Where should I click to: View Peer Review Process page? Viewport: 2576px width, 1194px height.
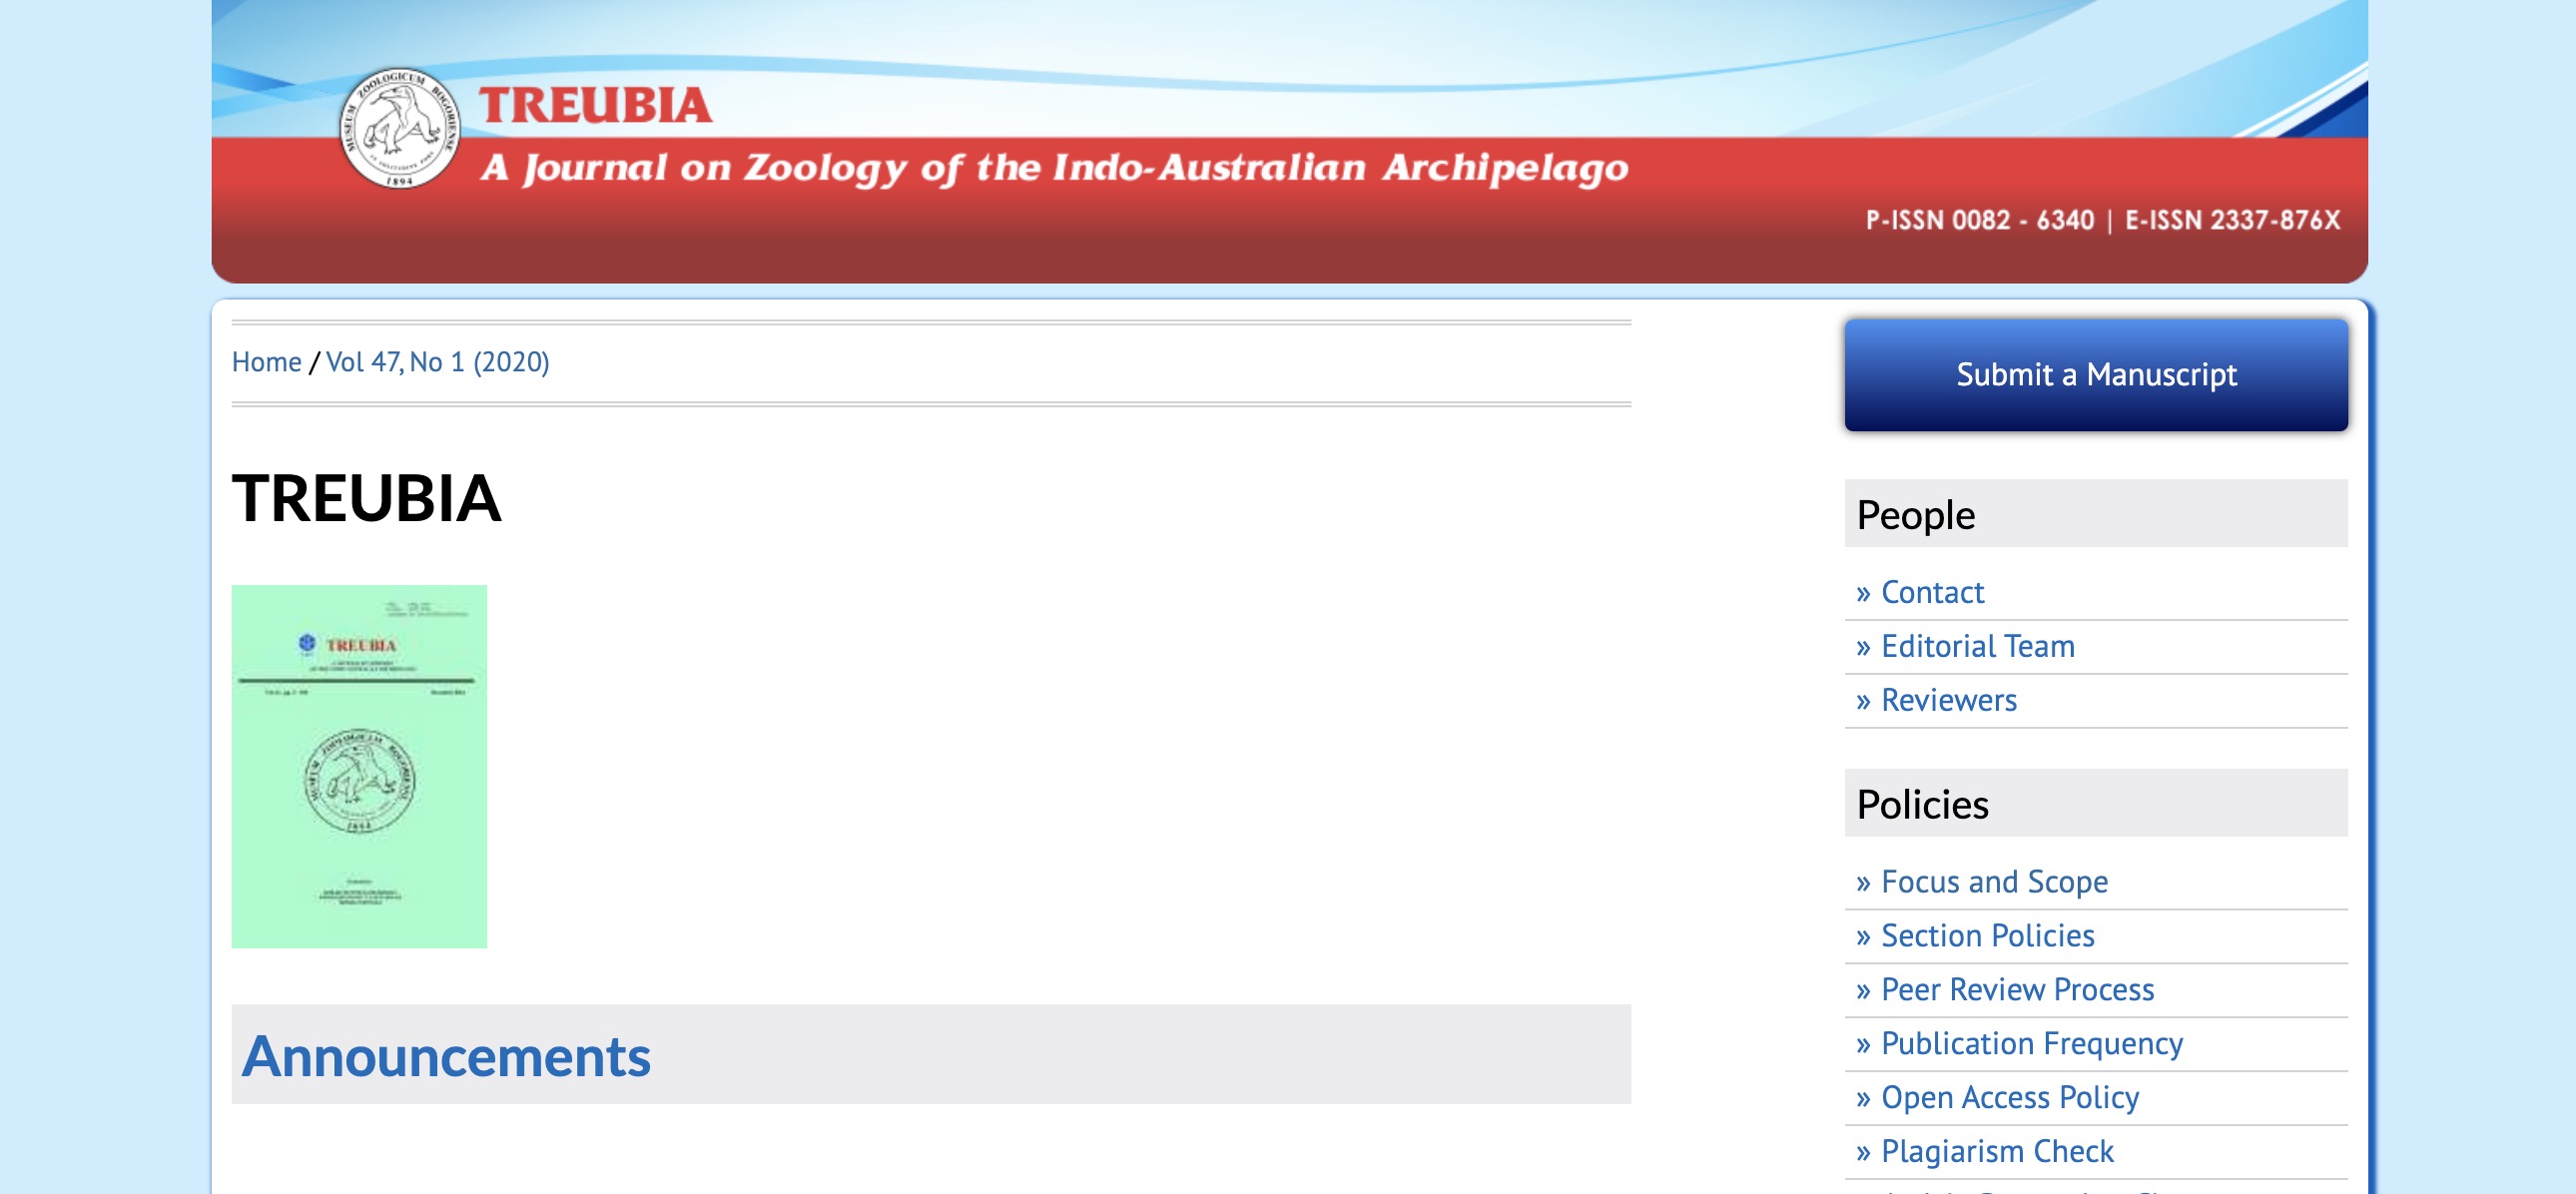point(2016,989)
